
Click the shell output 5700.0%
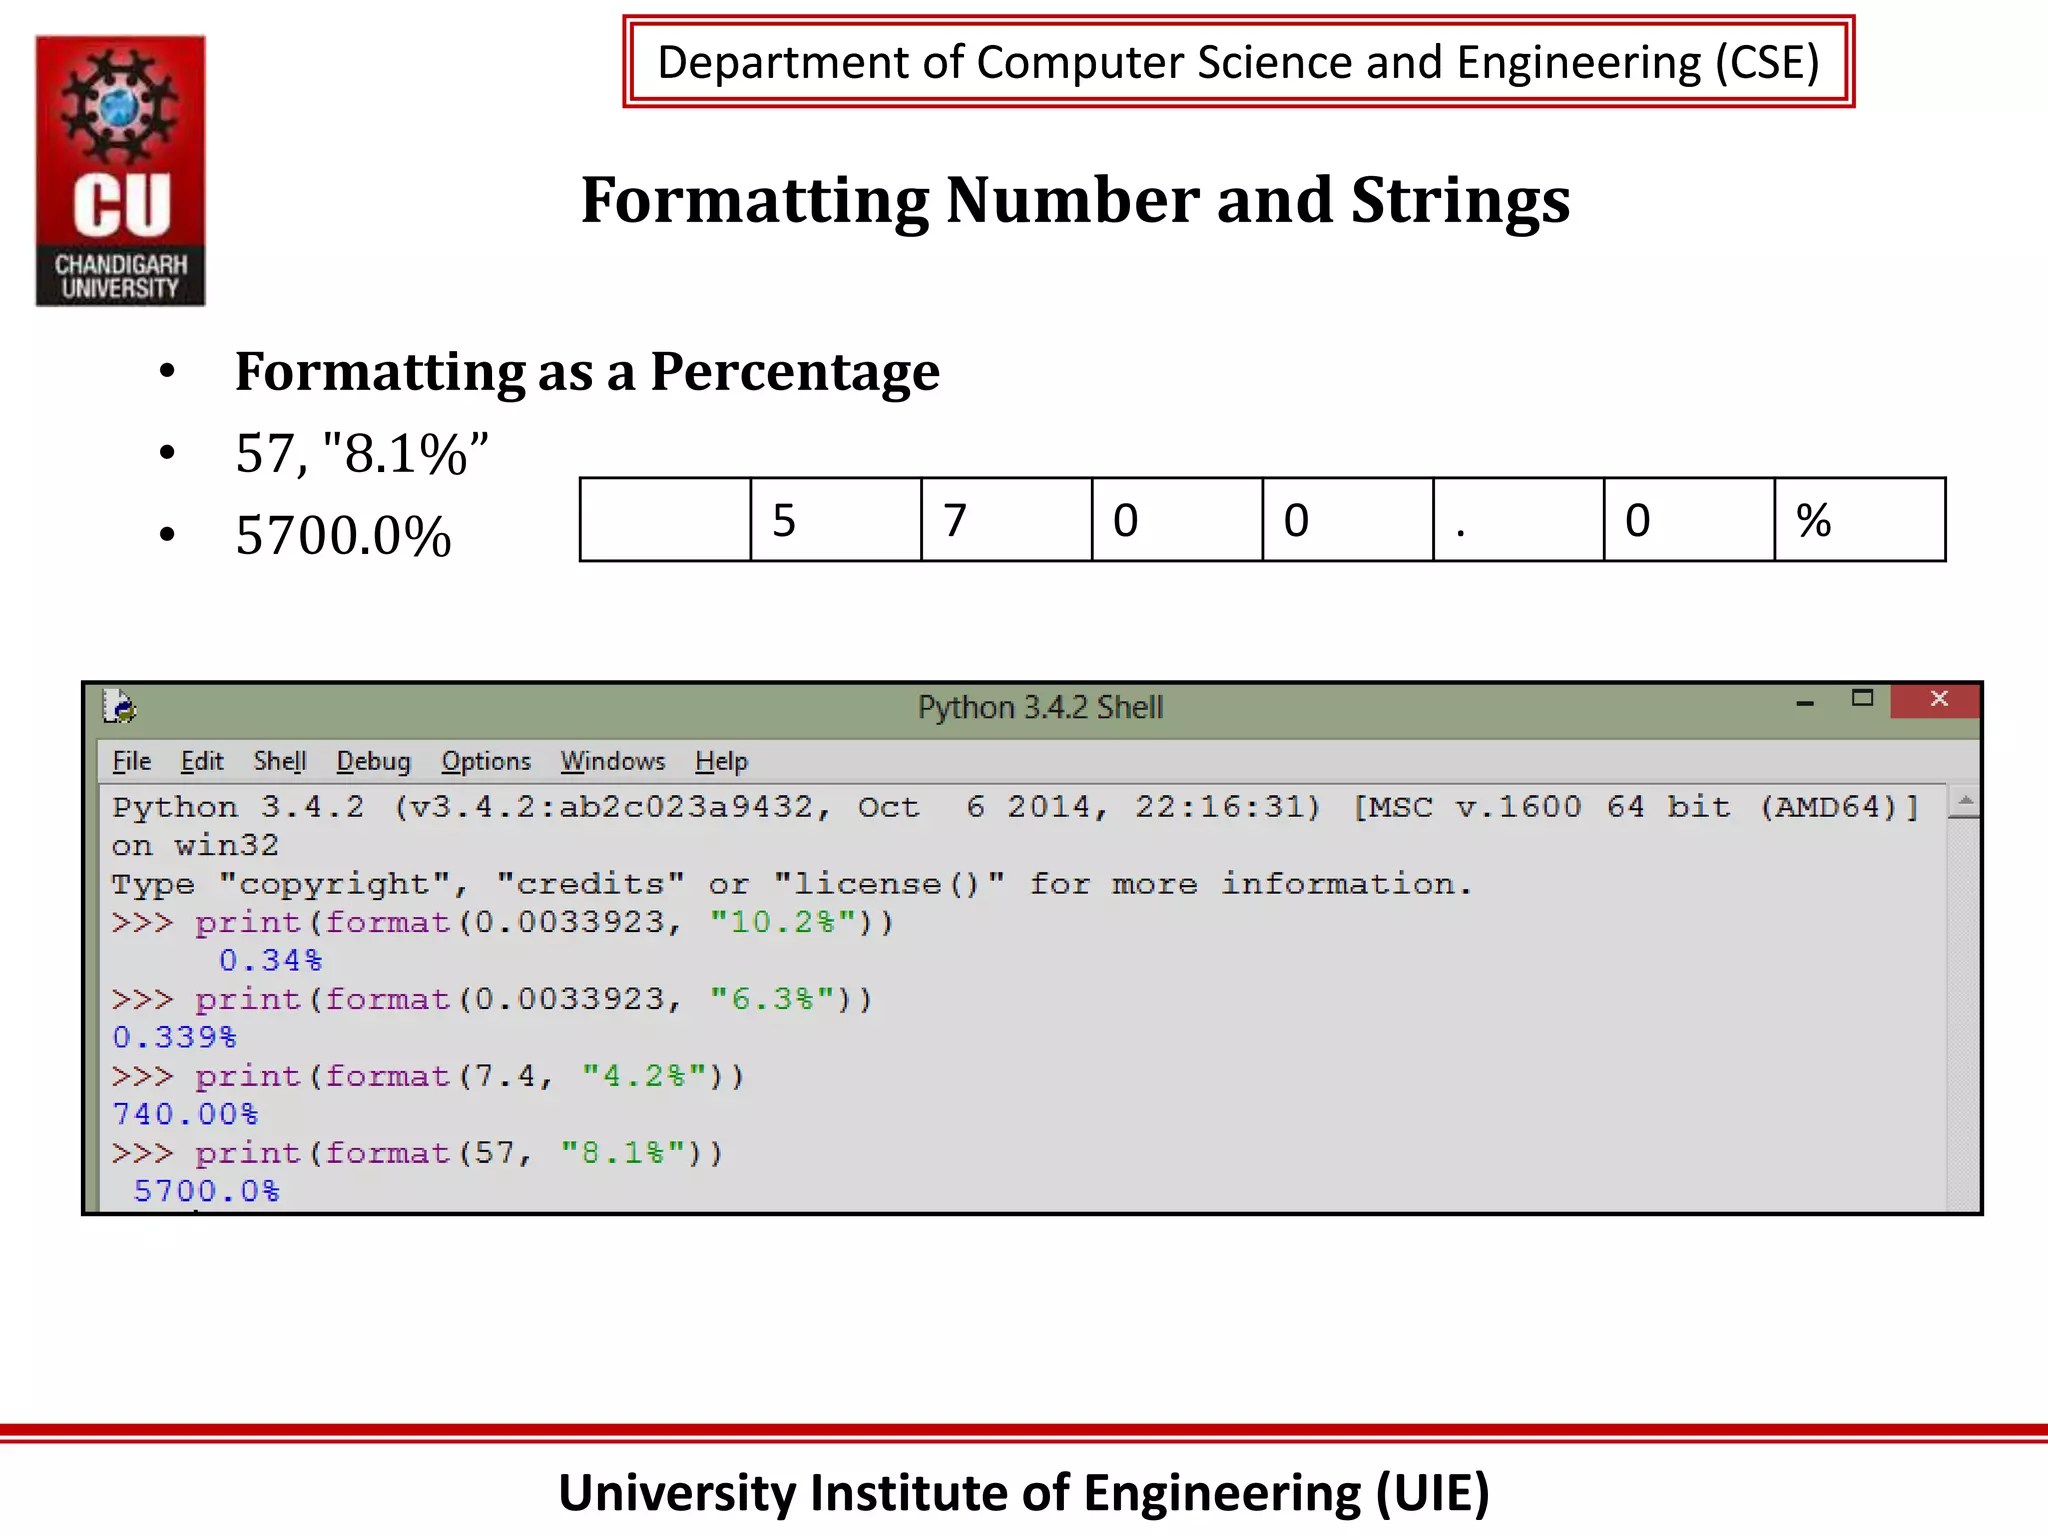click(206, 1191)
